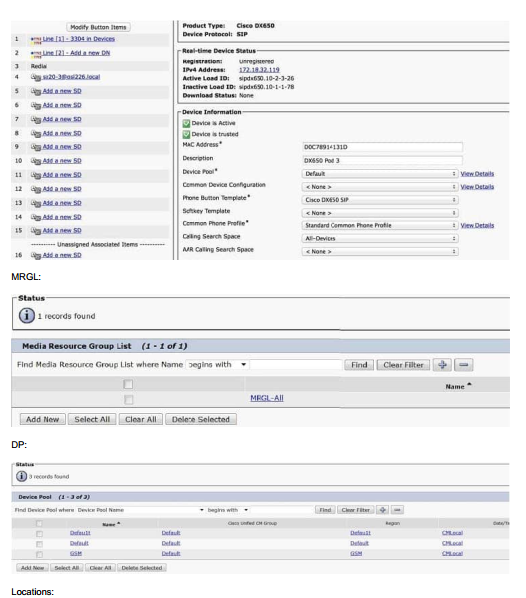Click into the MAC Address field
The height and width of the screenshot is (598, 526).
tap(383, 147)
